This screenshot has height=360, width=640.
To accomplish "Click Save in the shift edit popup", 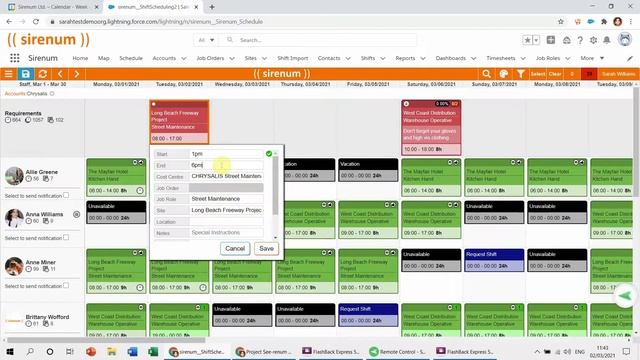I will [x=266, y=248].
